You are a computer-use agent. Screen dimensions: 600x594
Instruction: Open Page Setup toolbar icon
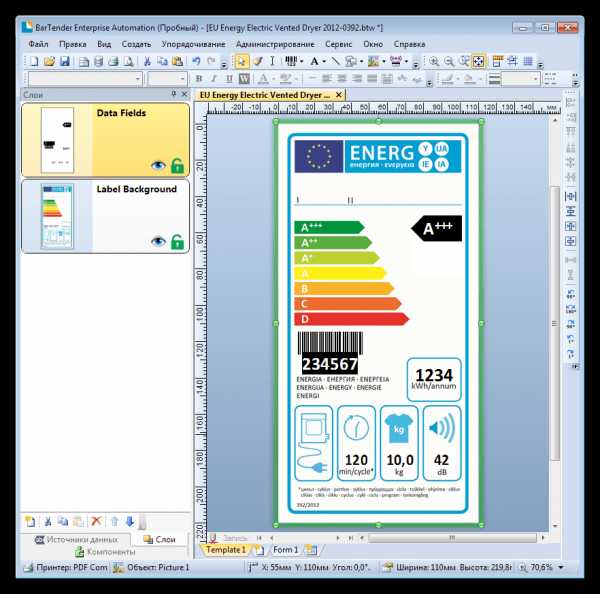(84, 61)
